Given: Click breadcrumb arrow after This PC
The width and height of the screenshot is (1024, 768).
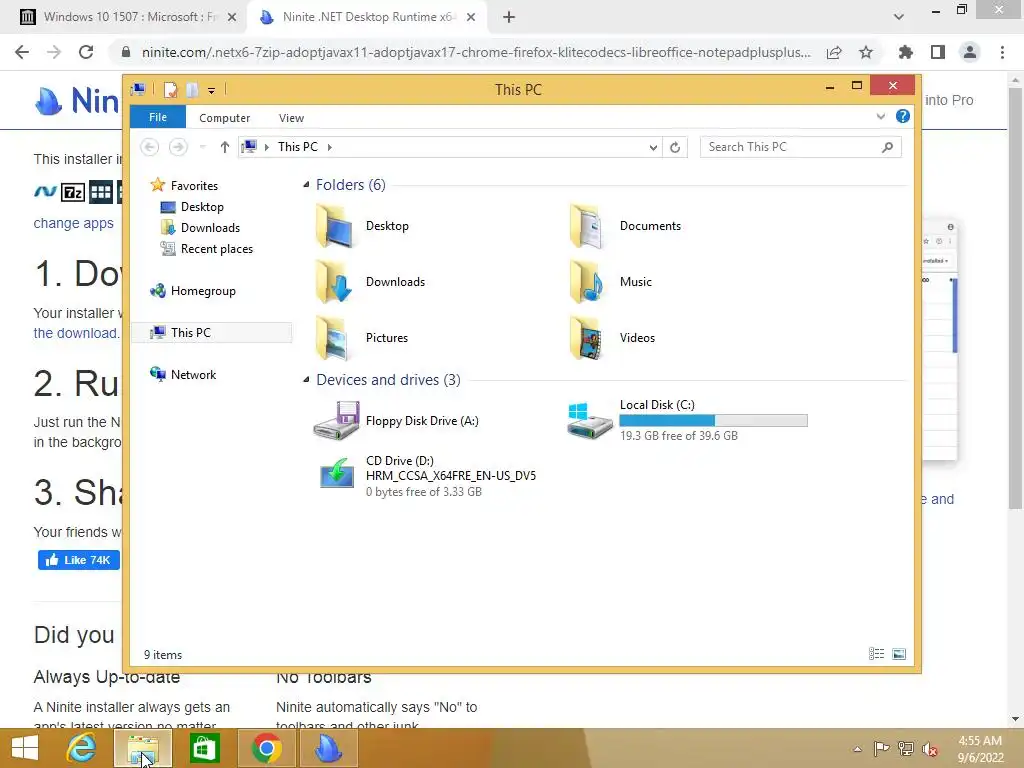Looking at the screenshot, I should (x=330, y=147).
